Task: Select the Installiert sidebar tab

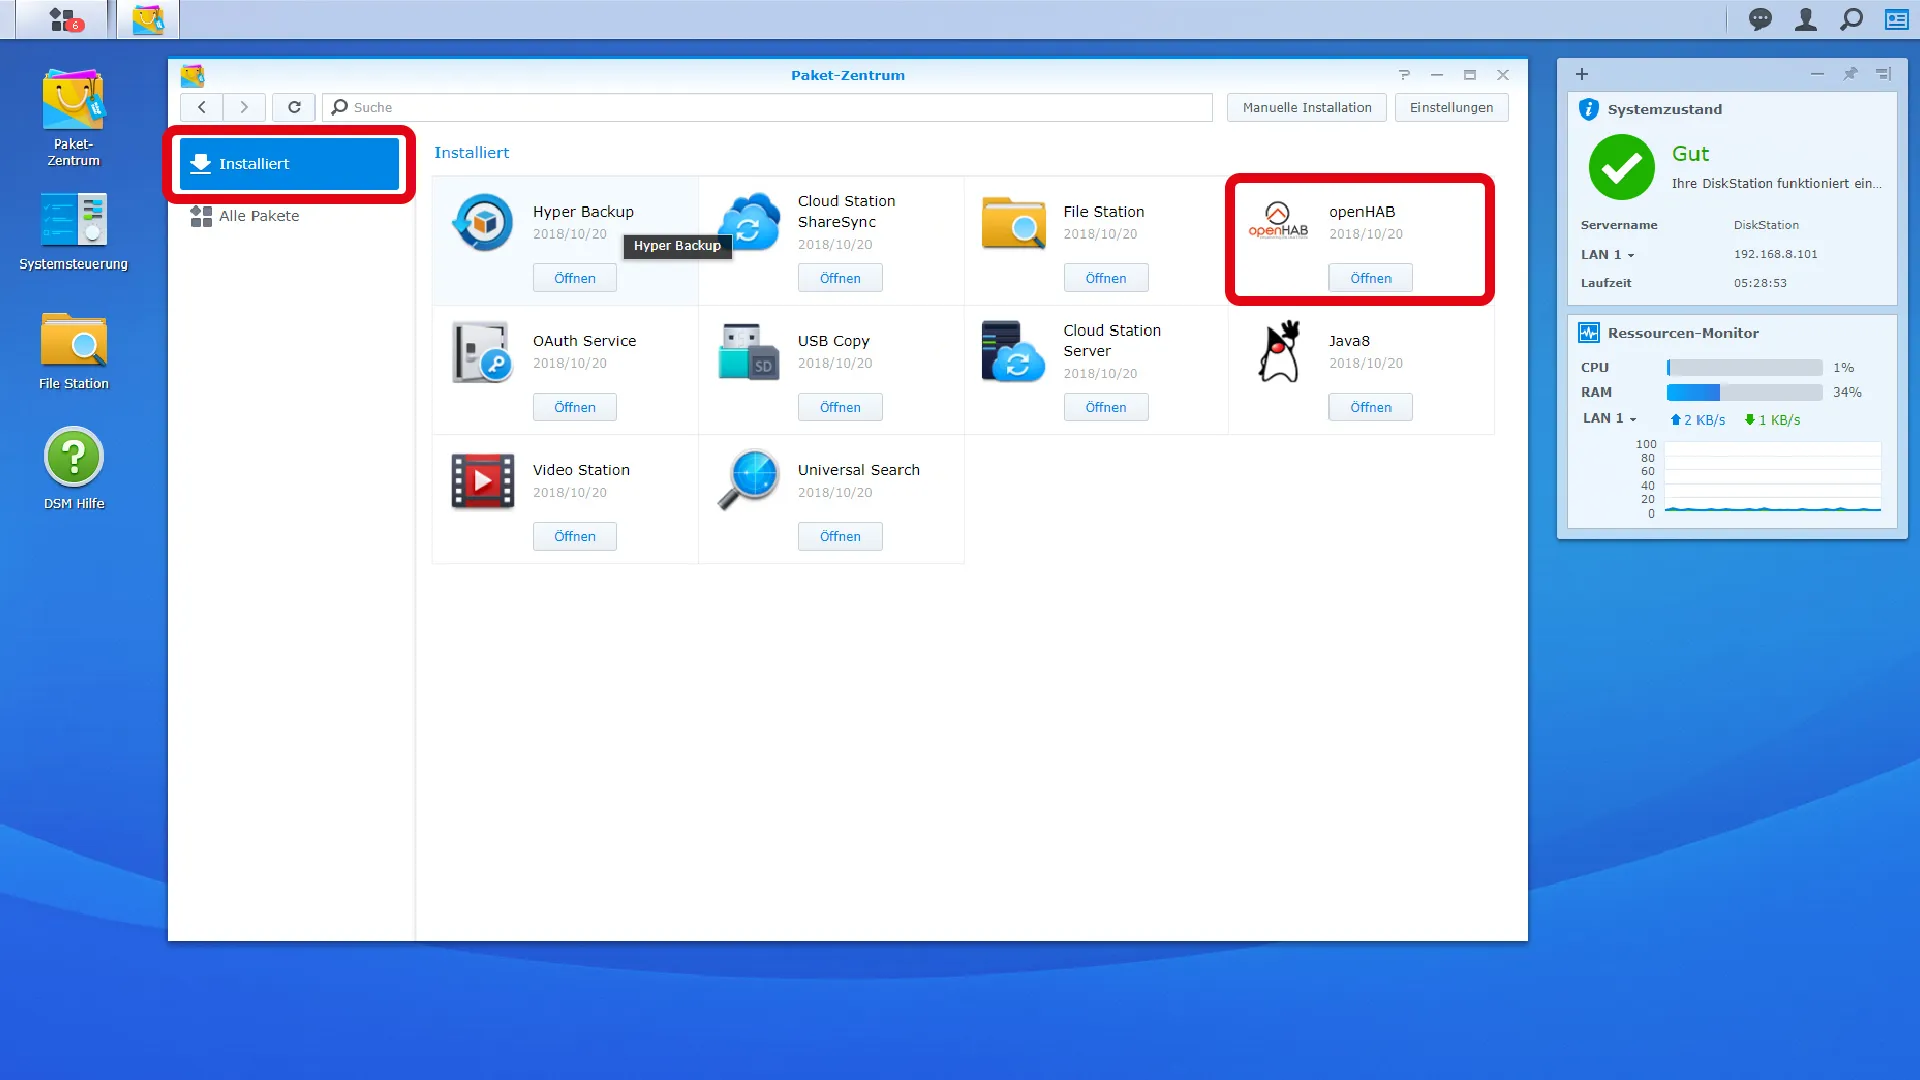Action: [290, 164]
